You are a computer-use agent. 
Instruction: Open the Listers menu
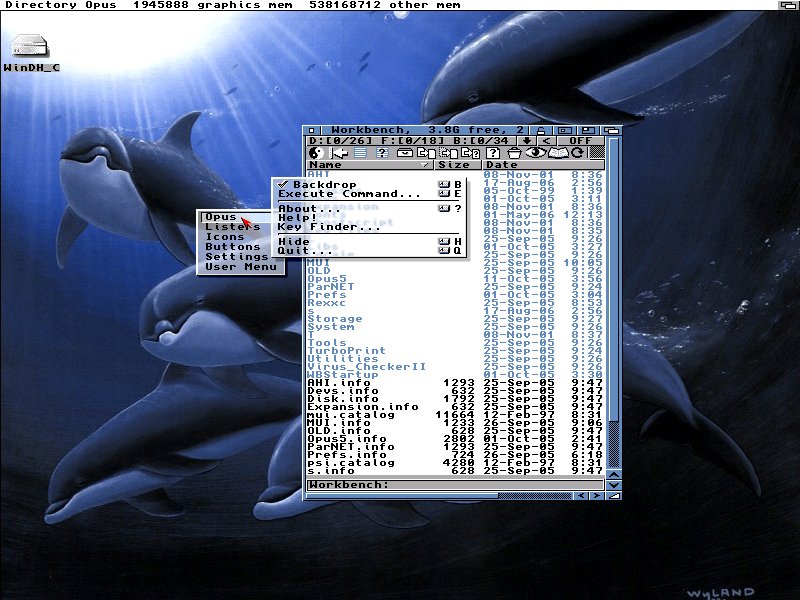point(233,227)
